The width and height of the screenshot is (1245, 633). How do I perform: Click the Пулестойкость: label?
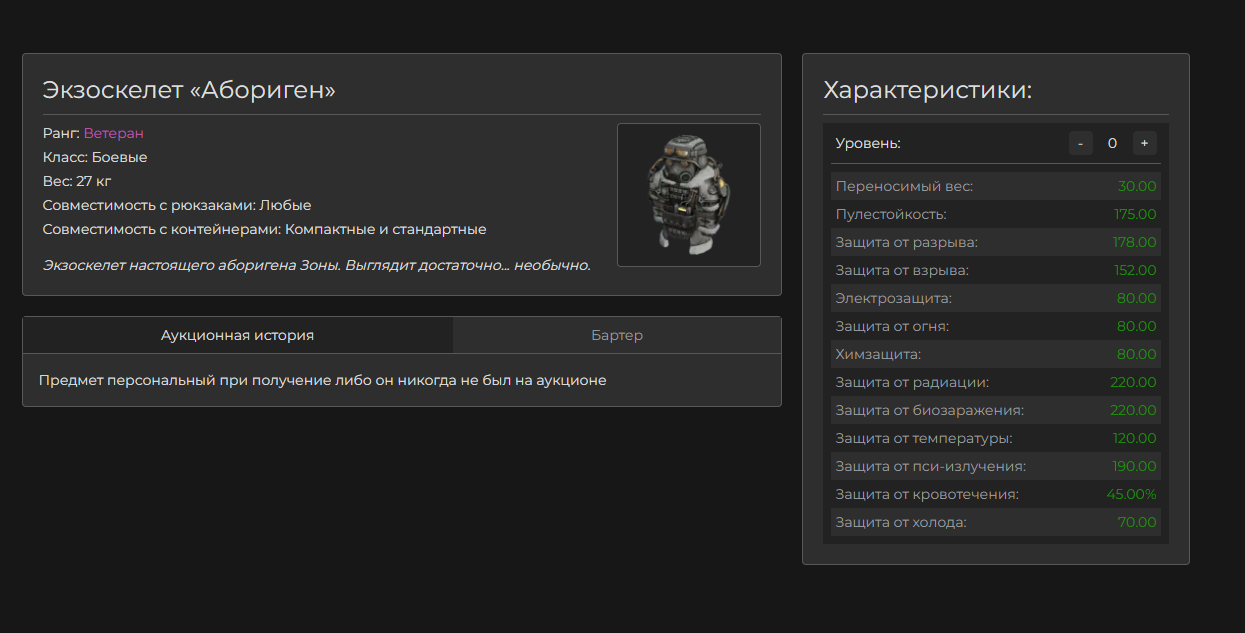(x=891, y=214)
